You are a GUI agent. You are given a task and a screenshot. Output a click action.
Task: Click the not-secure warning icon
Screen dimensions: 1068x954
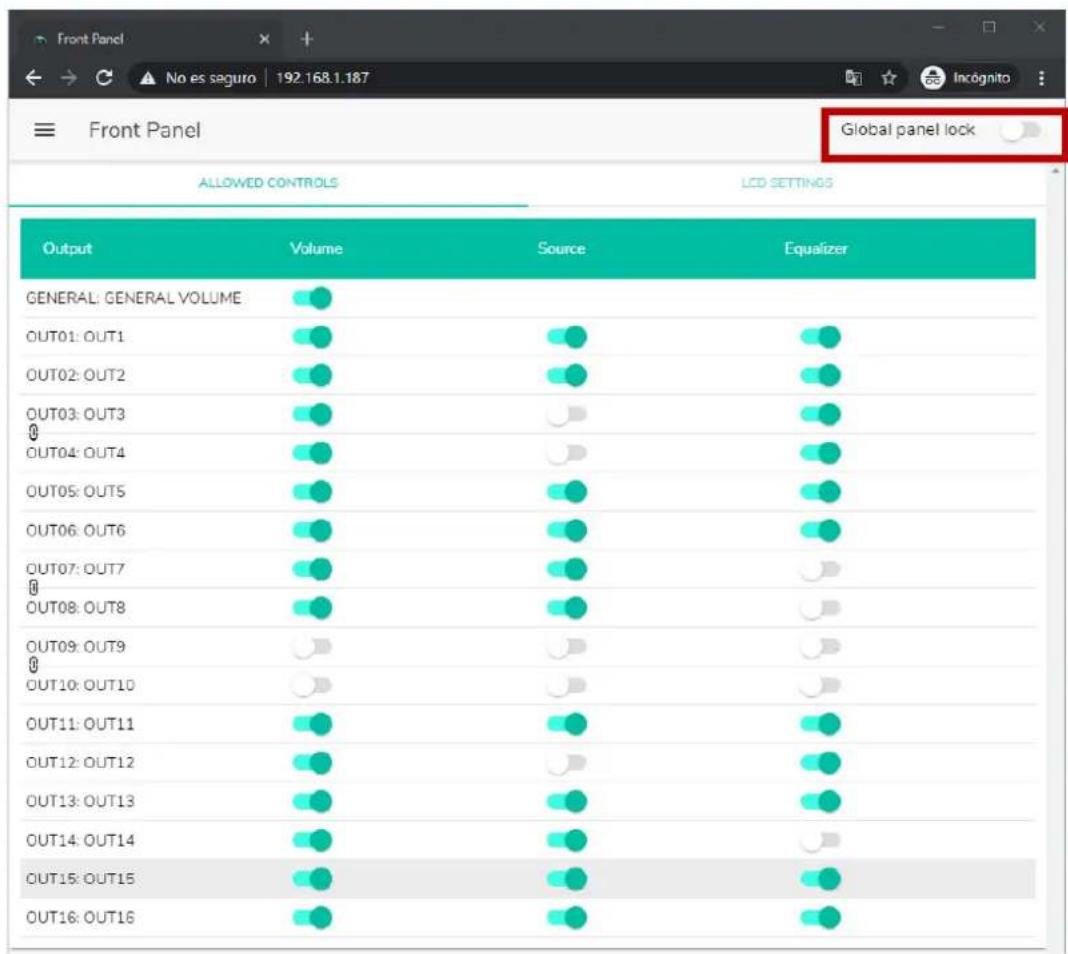148,78
